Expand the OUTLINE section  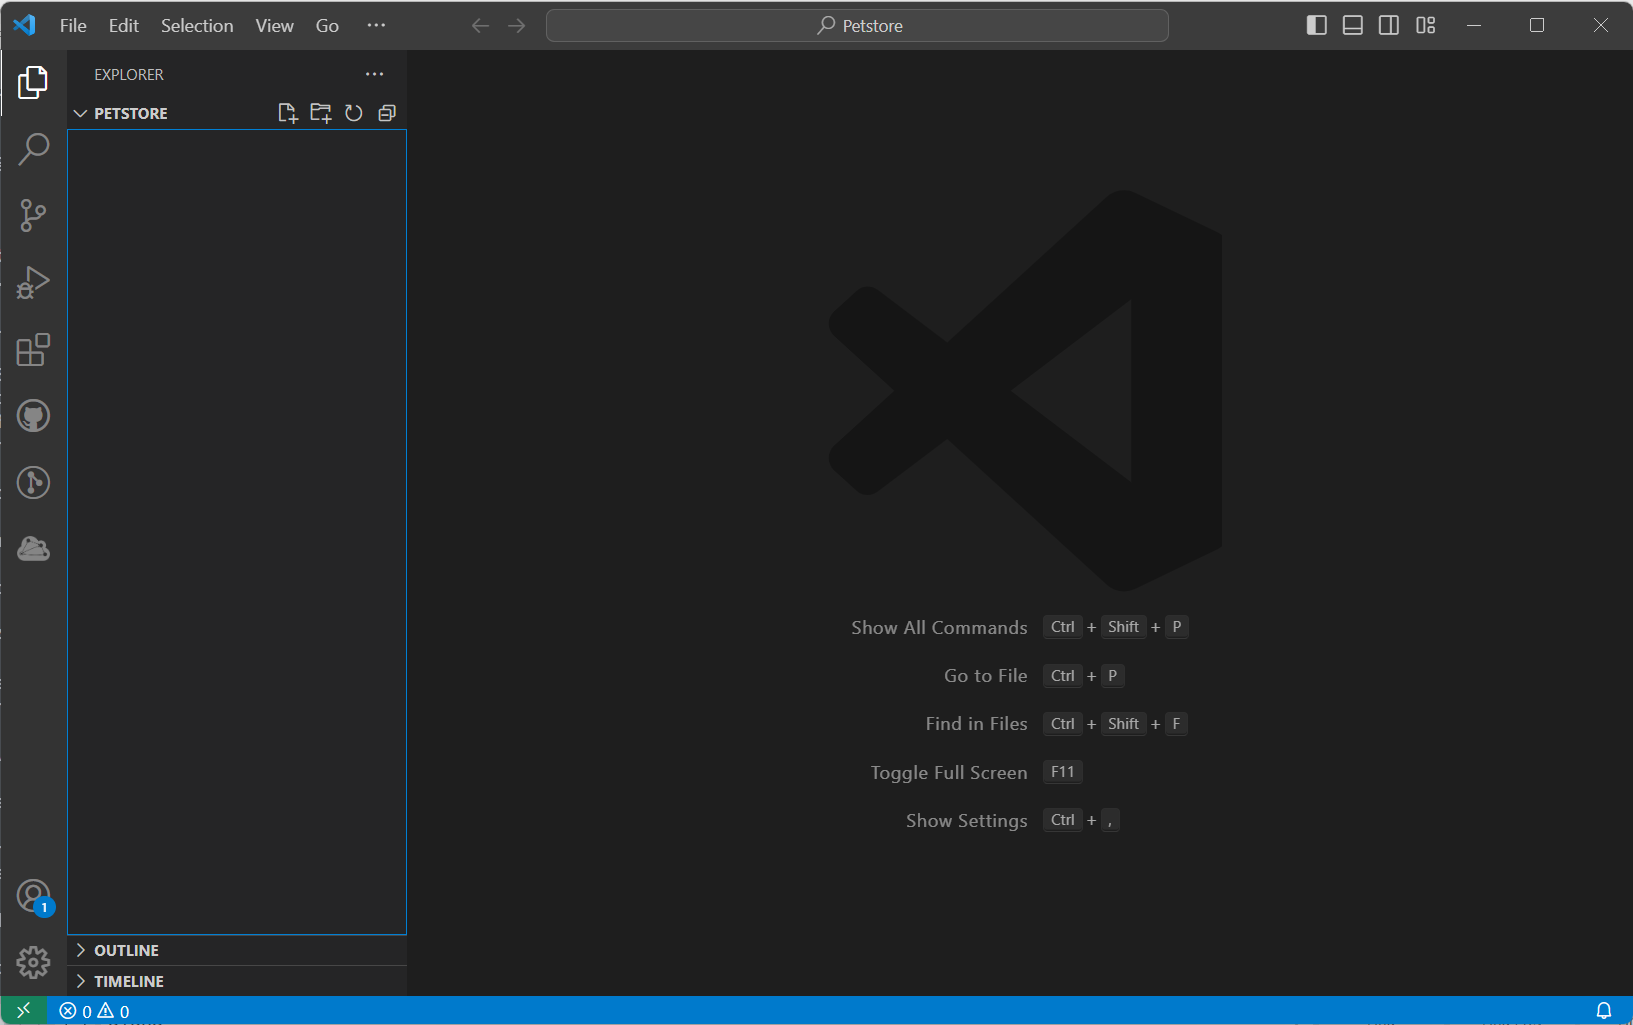coord(237,950)
